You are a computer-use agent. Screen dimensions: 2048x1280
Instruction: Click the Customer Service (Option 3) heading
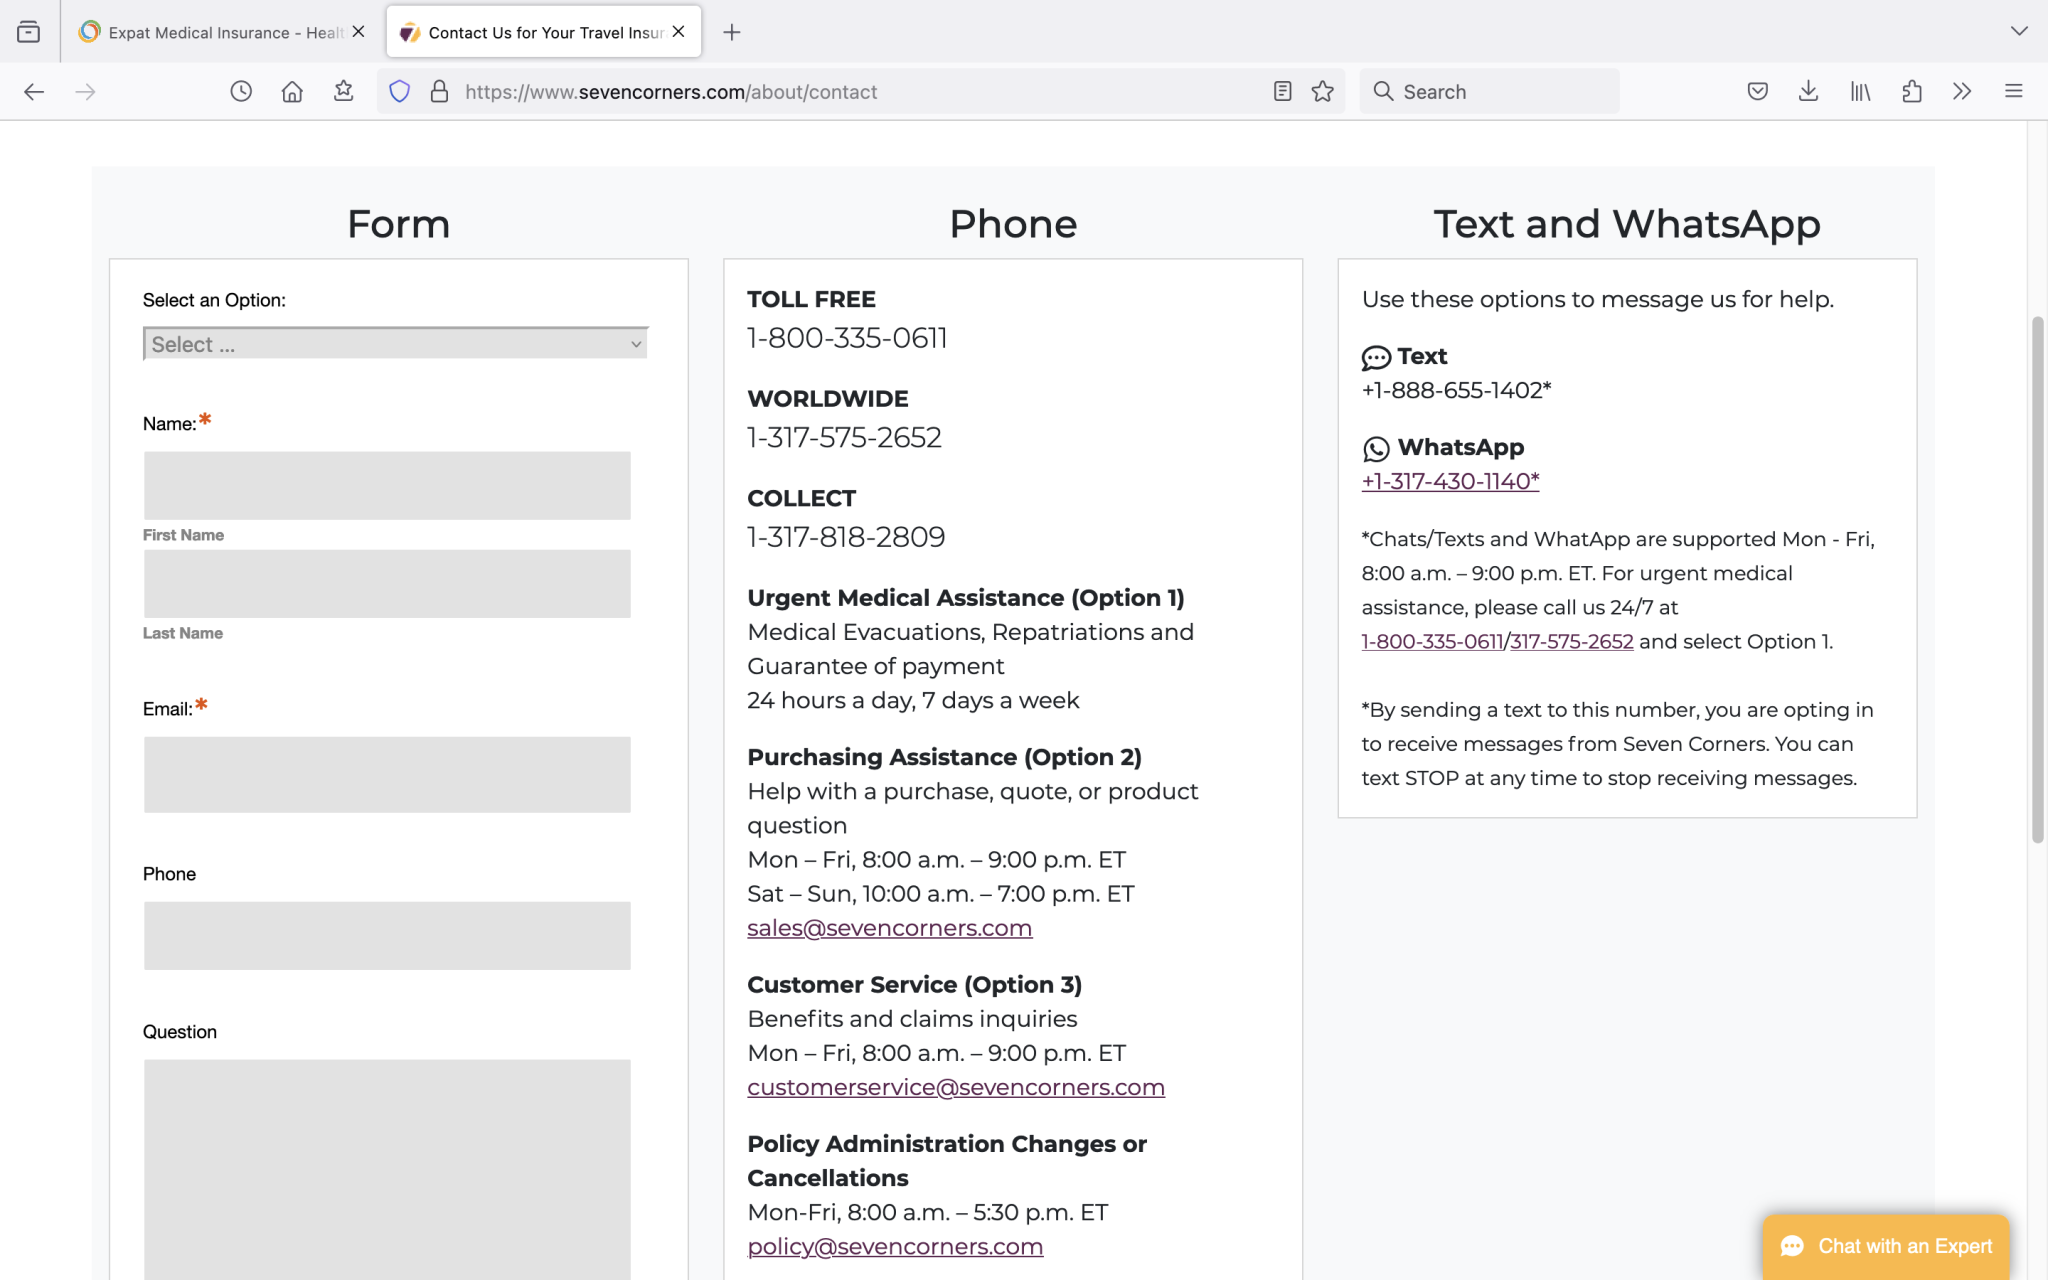914,985
